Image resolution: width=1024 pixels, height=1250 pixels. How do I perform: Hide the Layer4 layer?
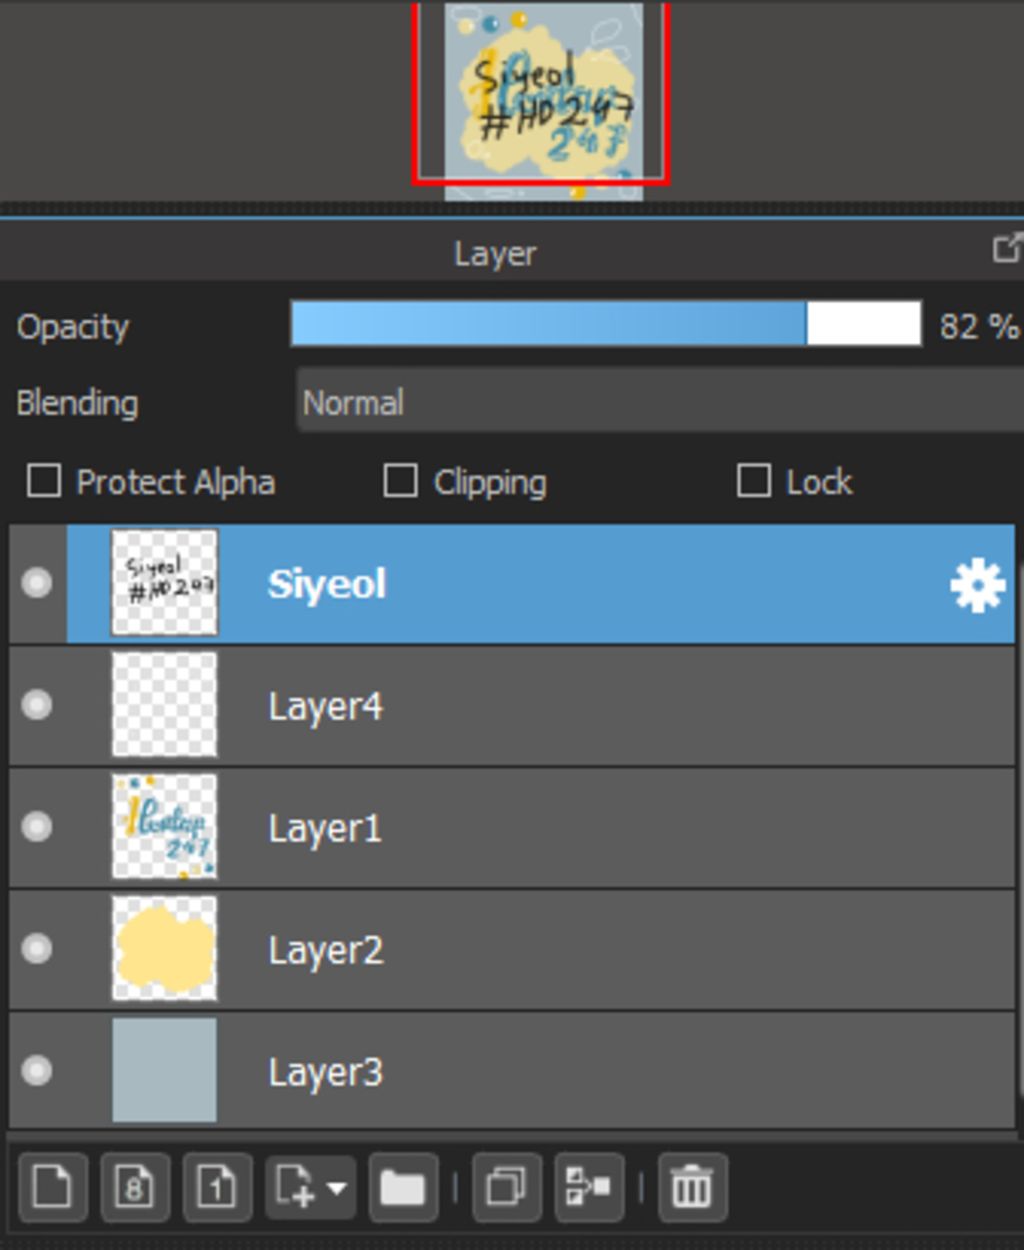(37, 706)
